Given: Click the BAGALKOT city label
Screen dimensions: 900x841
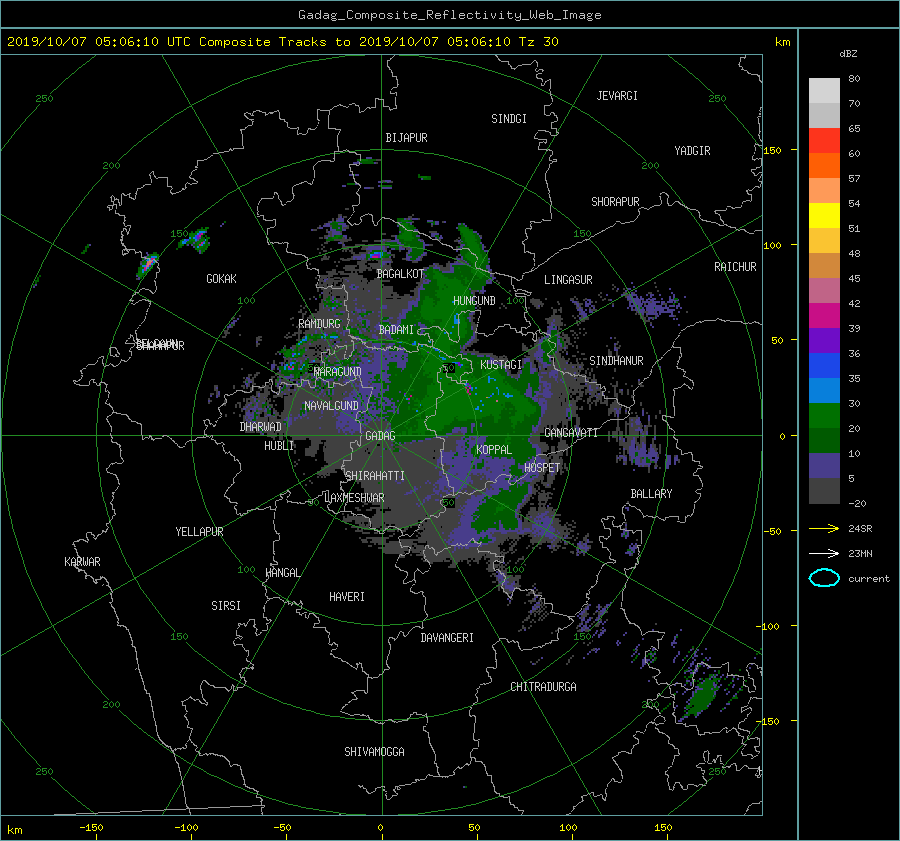Looking at the screenshot, I should 400,274.
